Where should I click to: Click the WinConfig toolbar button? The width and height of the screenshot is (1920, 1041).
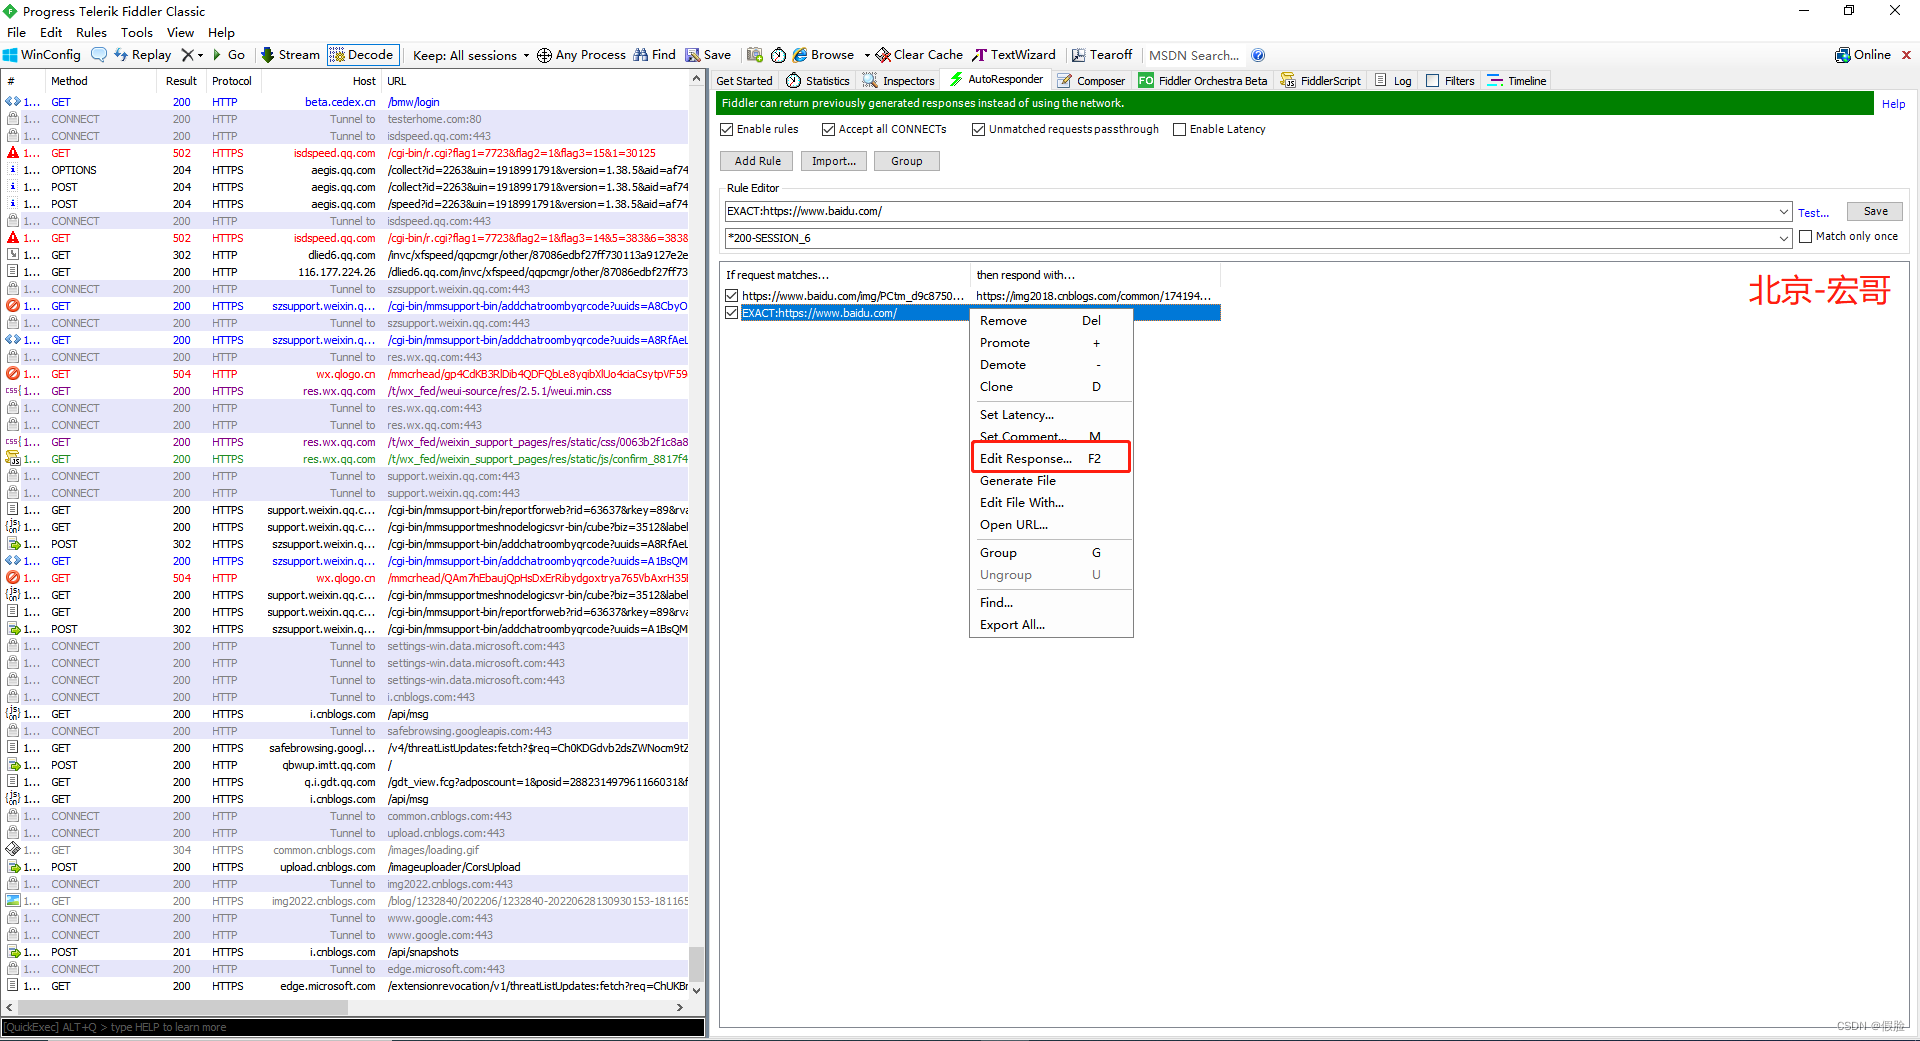[42, 55]
